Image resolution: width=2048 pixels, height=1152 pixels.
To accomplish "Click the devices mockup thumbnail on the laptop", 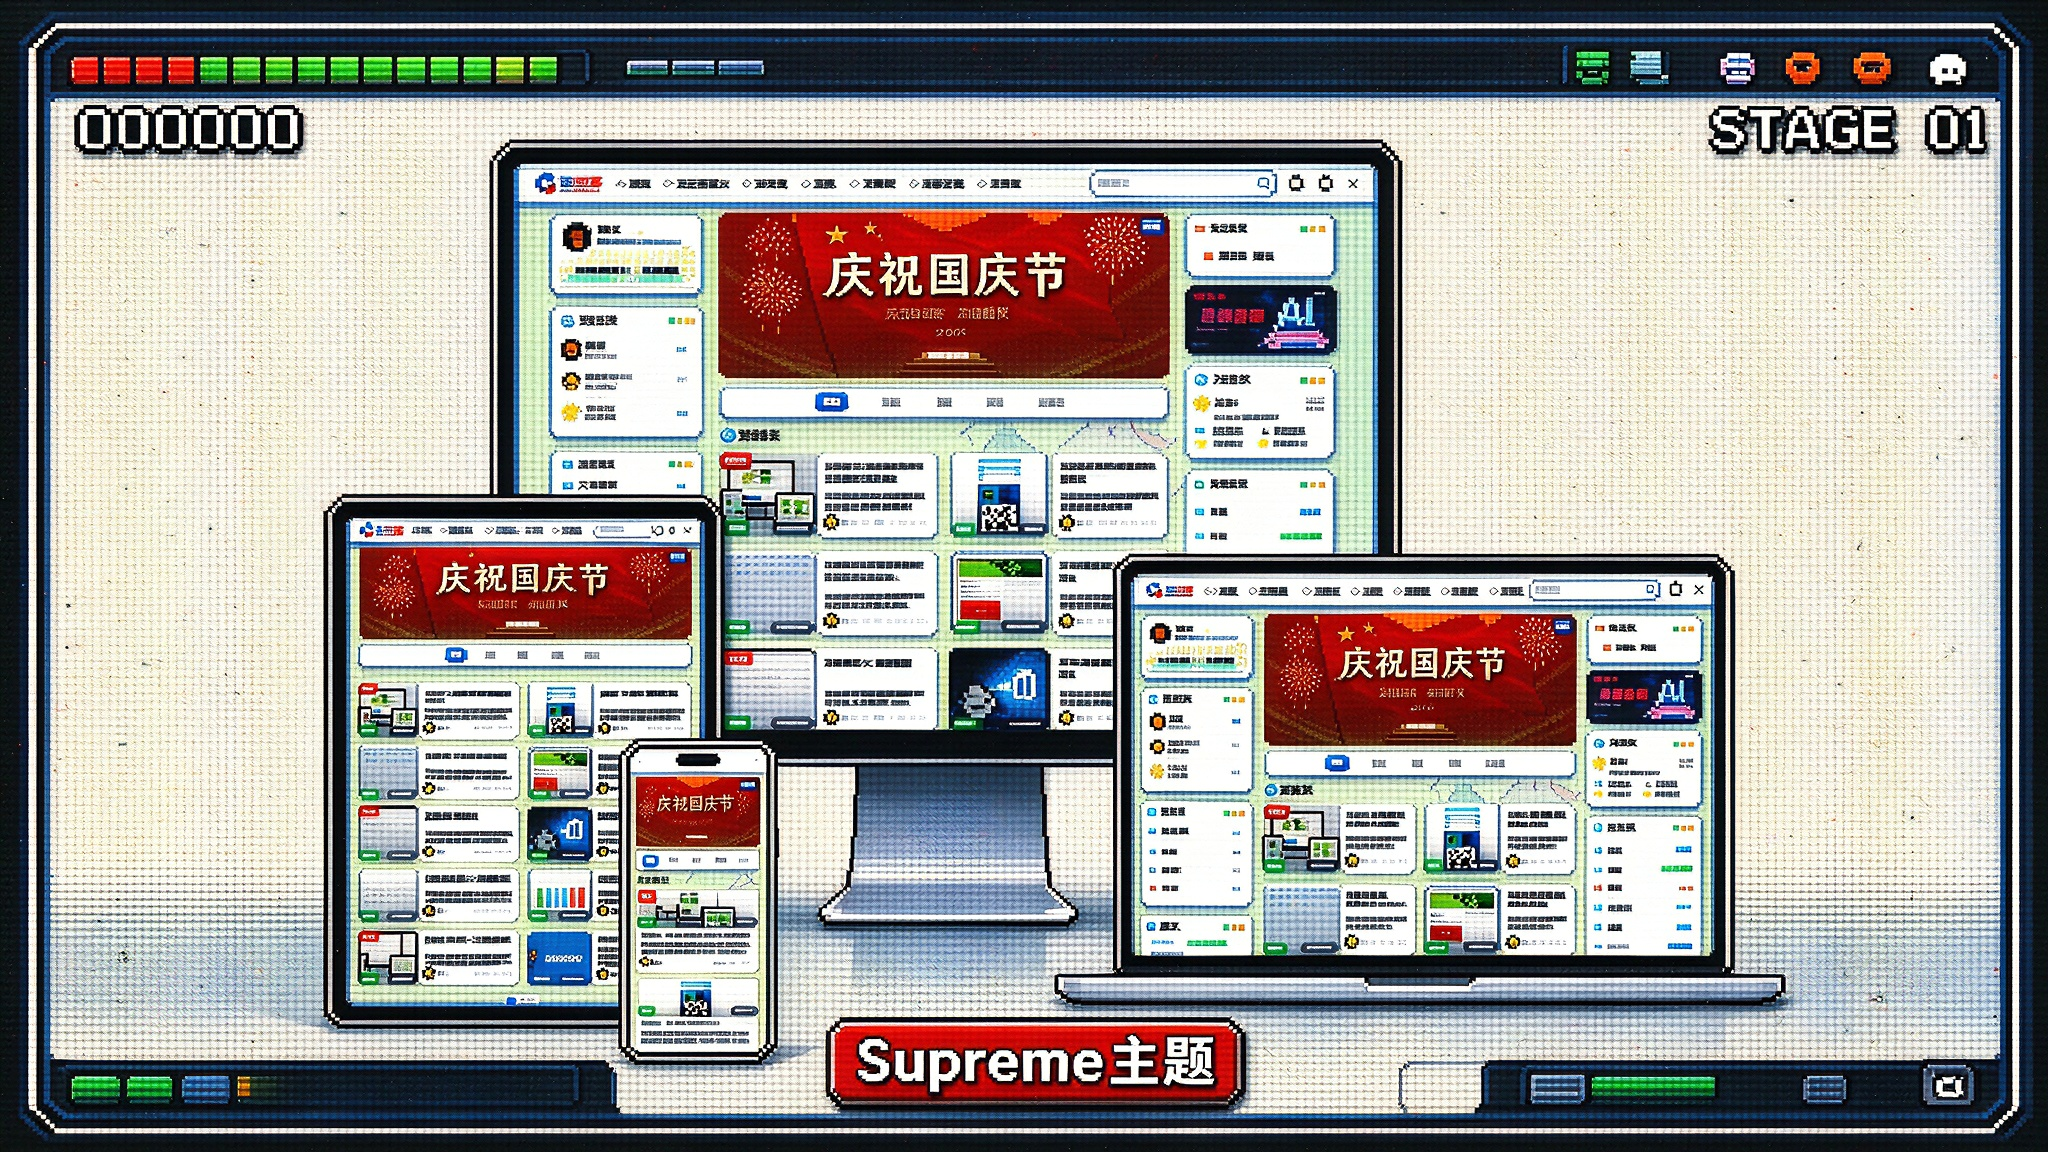I will [1301, 838].
